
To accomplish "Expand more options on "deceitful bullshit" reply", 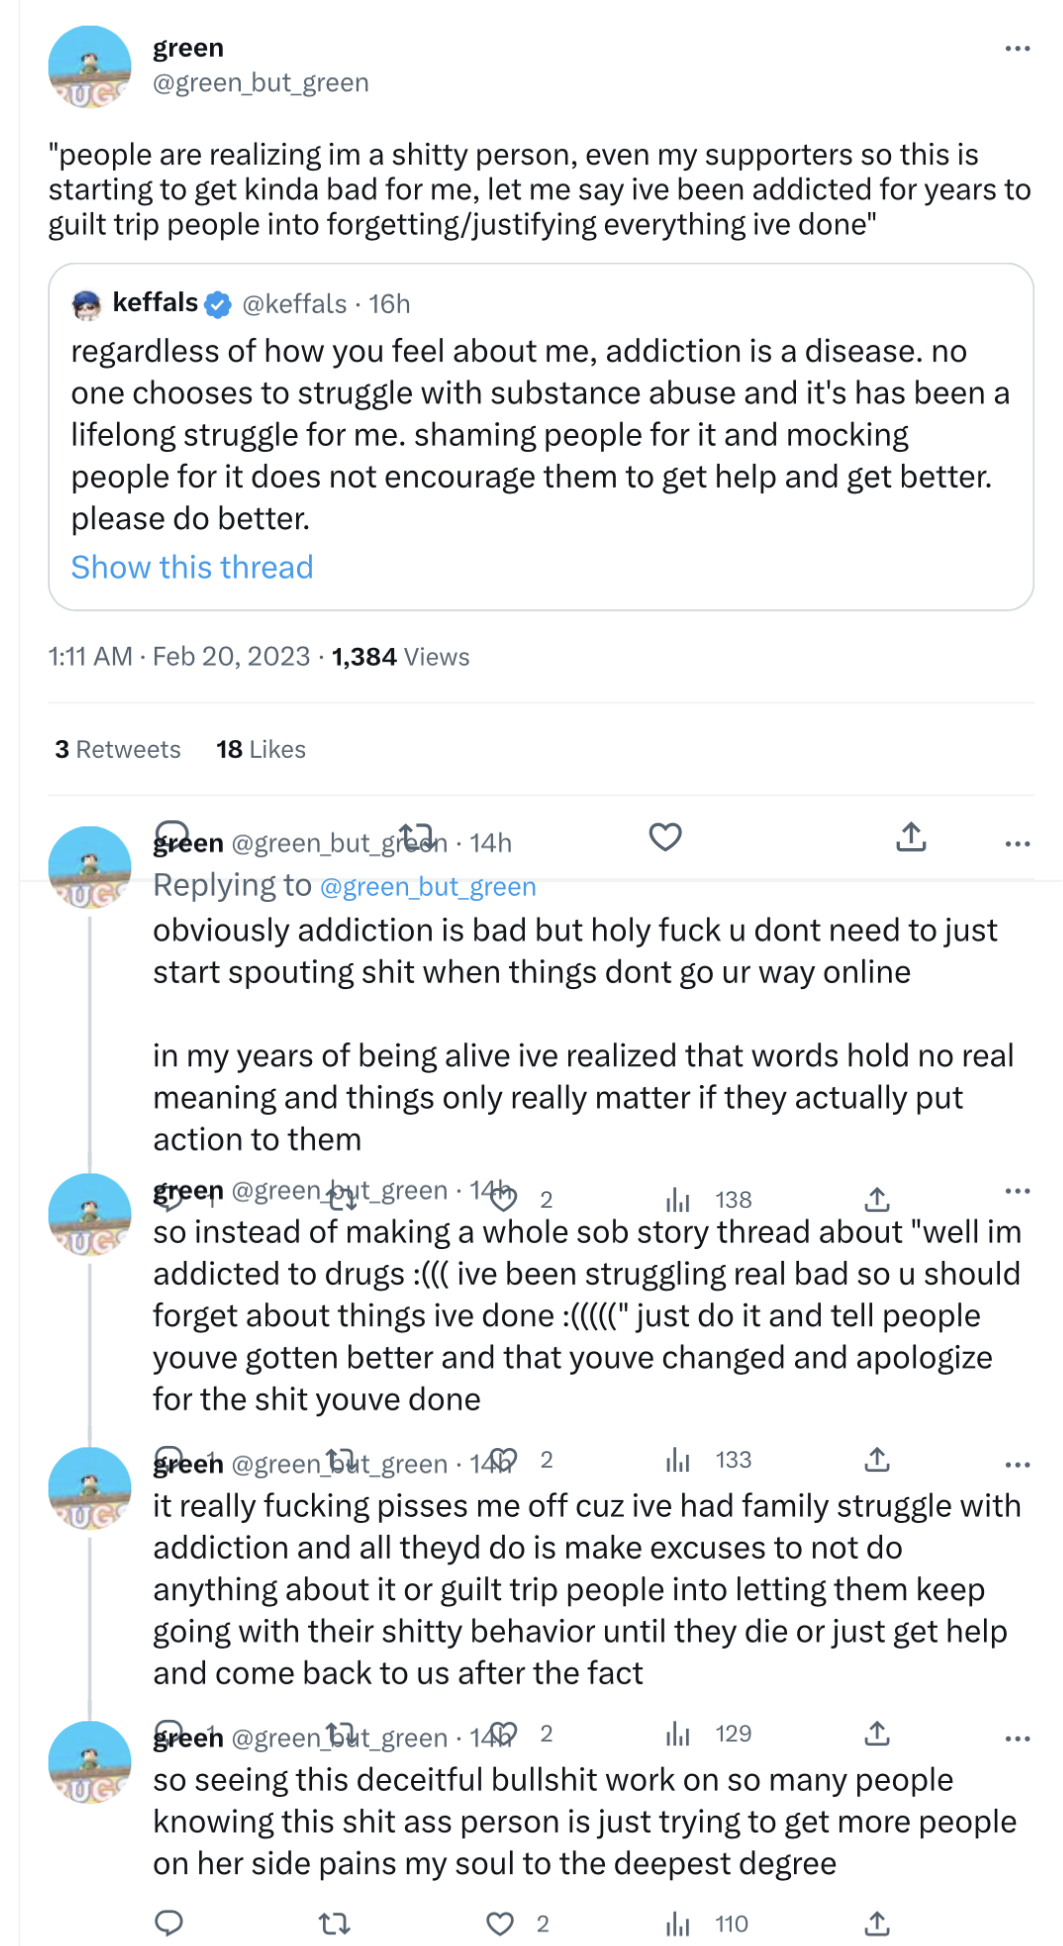I will [1017, 1738].
